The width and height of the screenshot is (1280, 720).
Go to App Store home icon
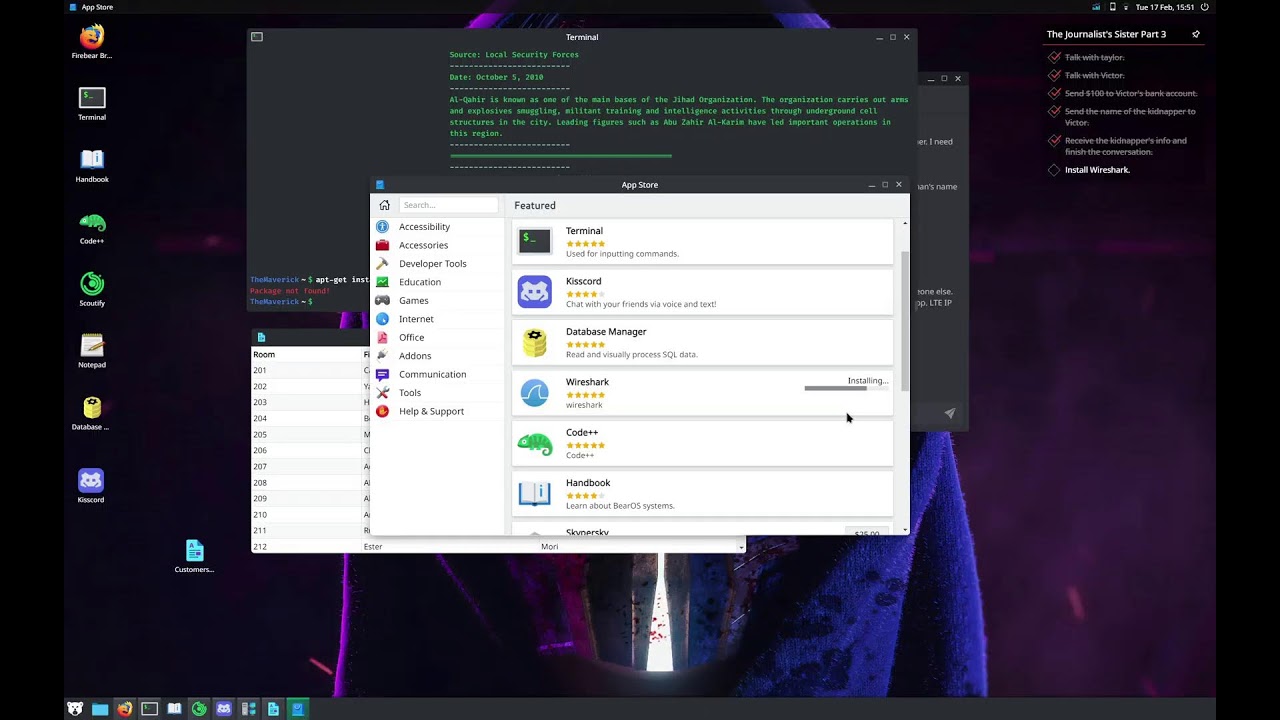[x=384, y=205]
